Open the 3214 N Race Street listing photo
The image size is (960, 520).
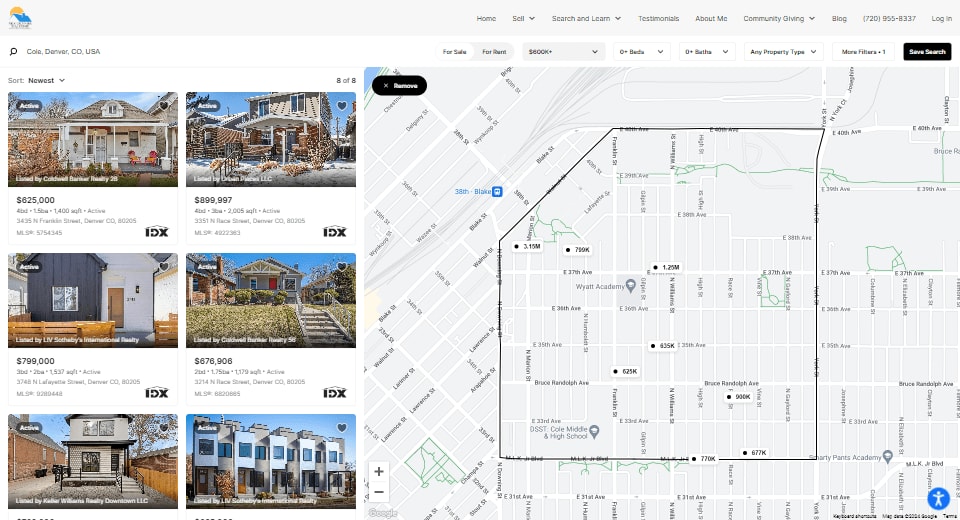(x=271, y=301)
